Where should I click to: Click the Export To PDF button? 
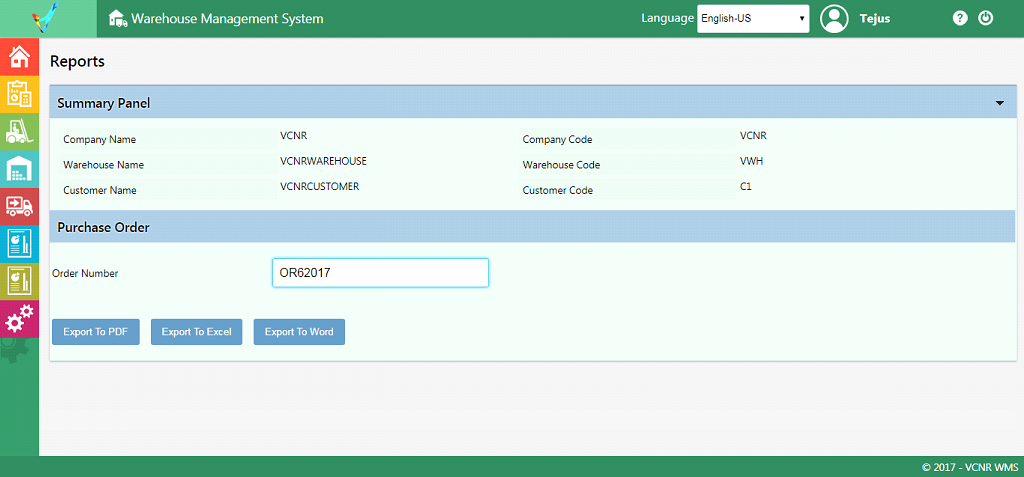(95, 332)
